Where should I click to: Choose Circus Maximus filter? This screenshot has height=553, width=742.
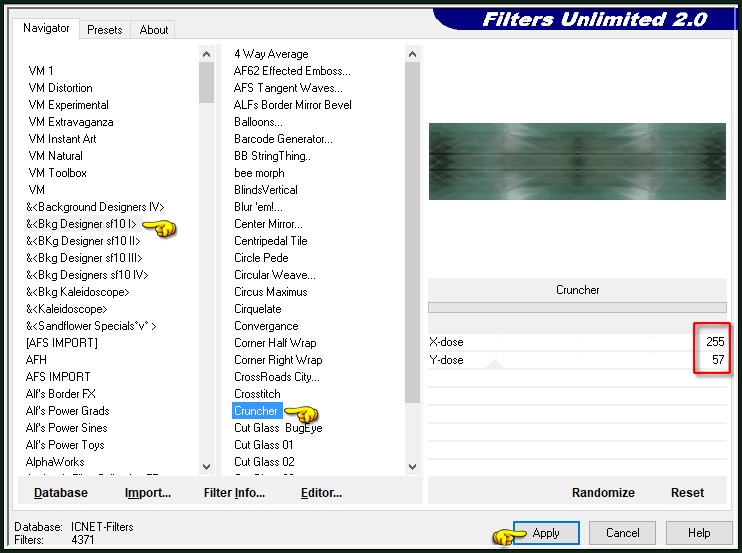[x=271, y=292]
